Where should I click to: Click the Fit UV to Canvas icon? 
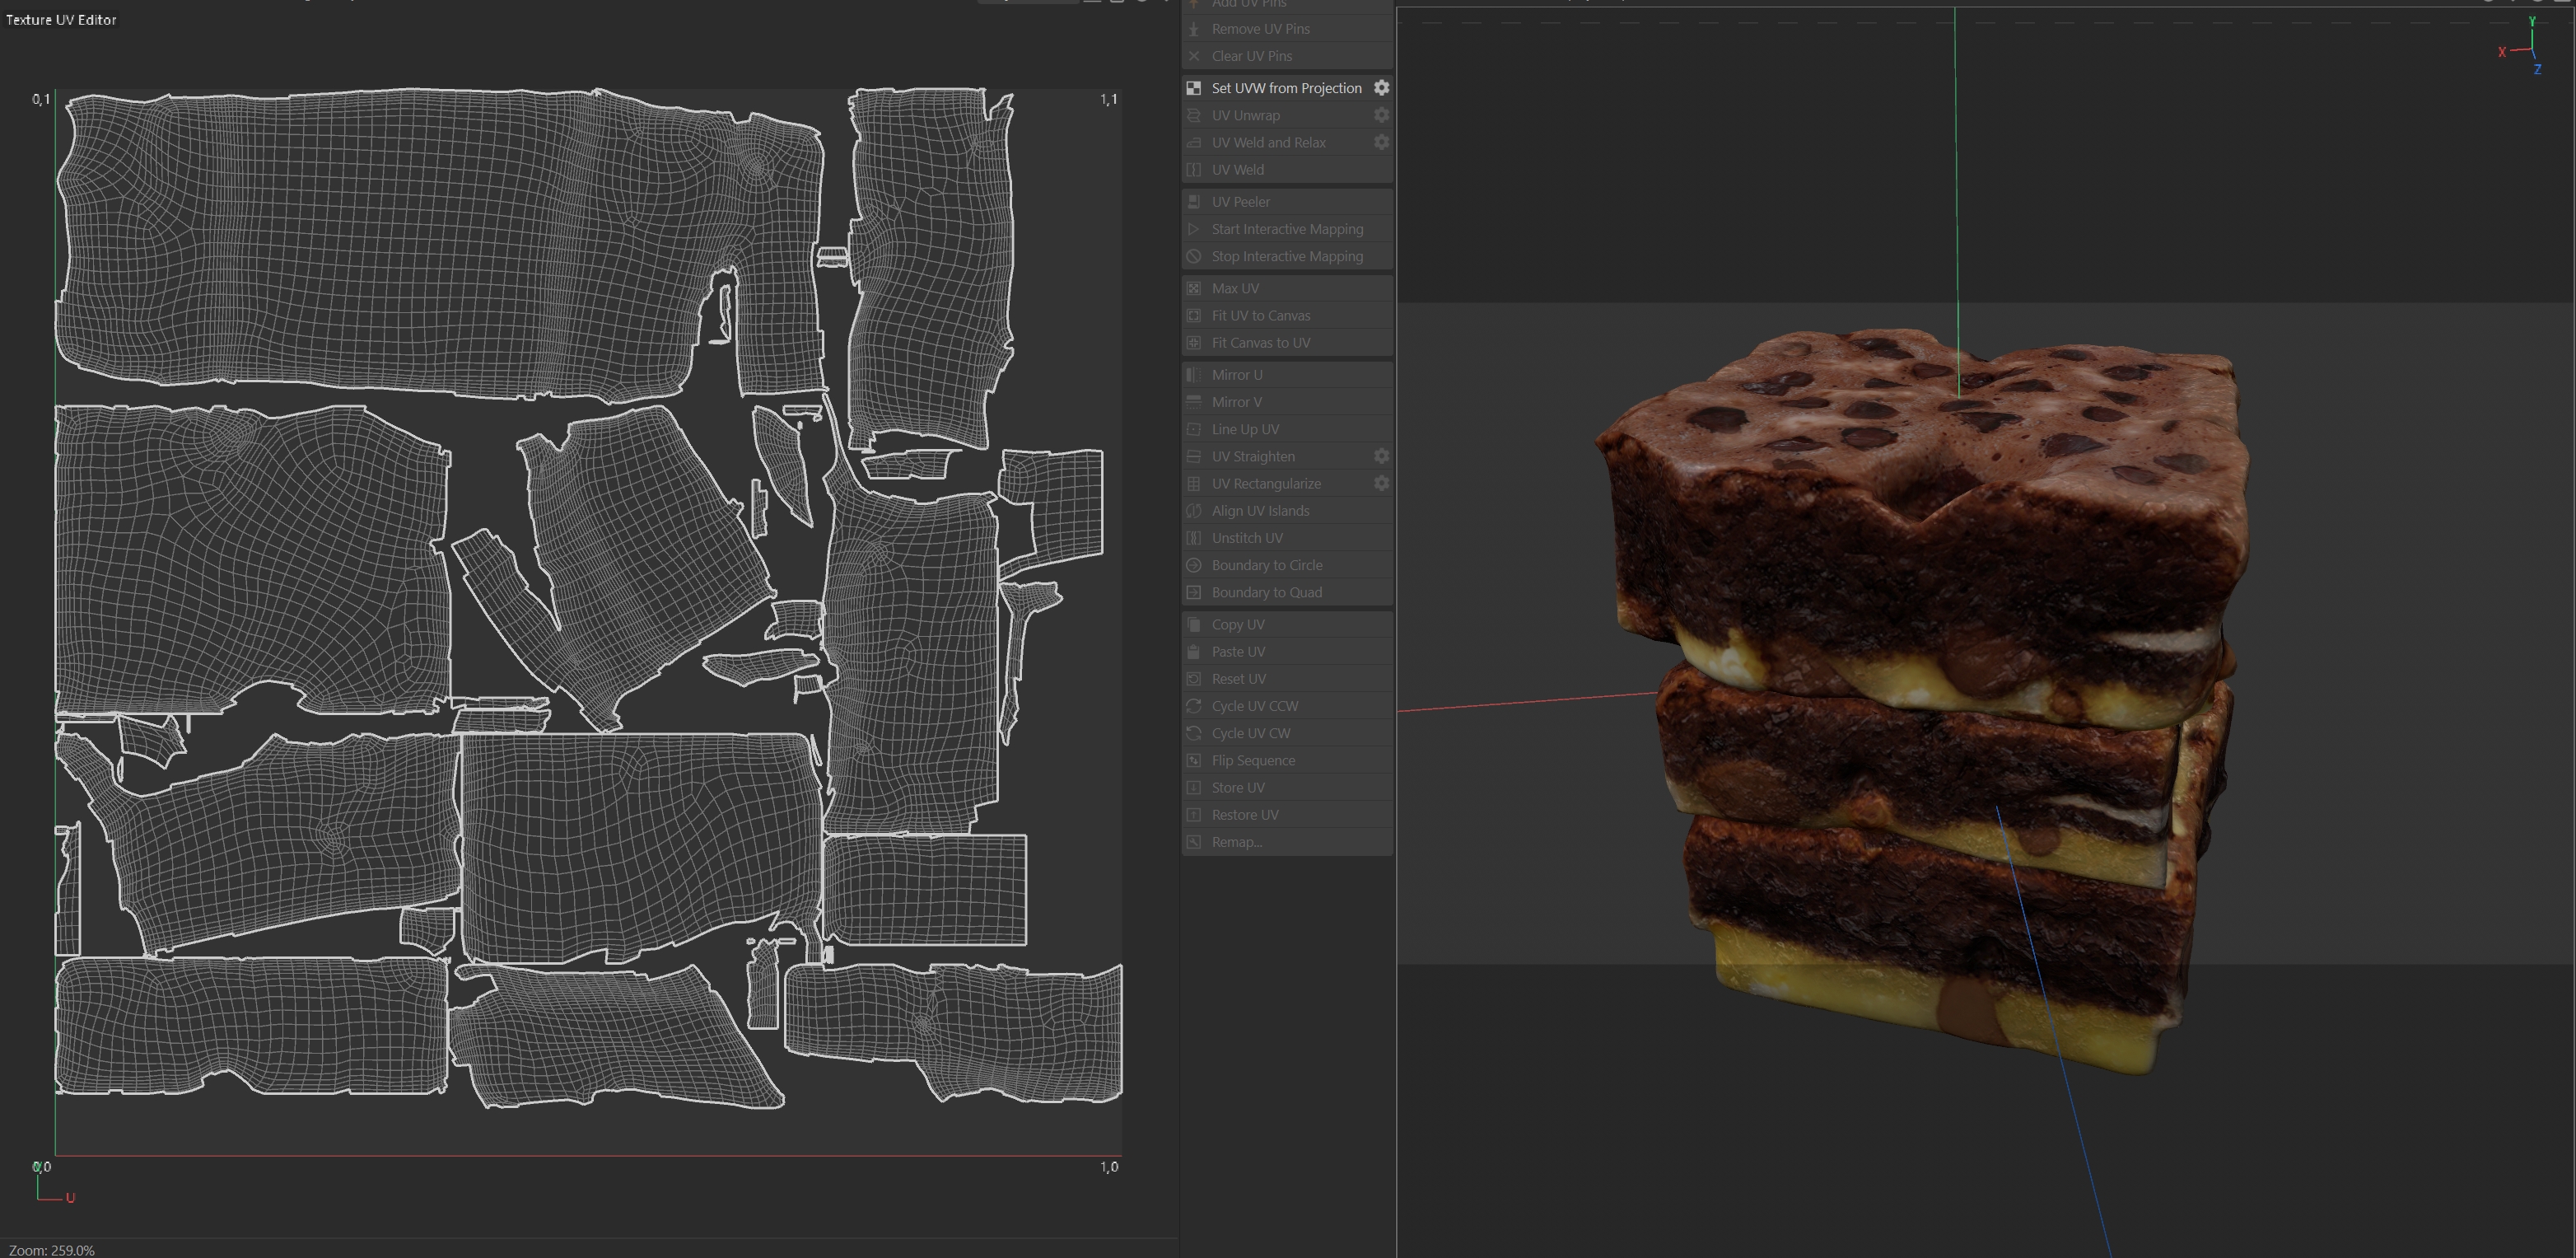[1193, 315]
